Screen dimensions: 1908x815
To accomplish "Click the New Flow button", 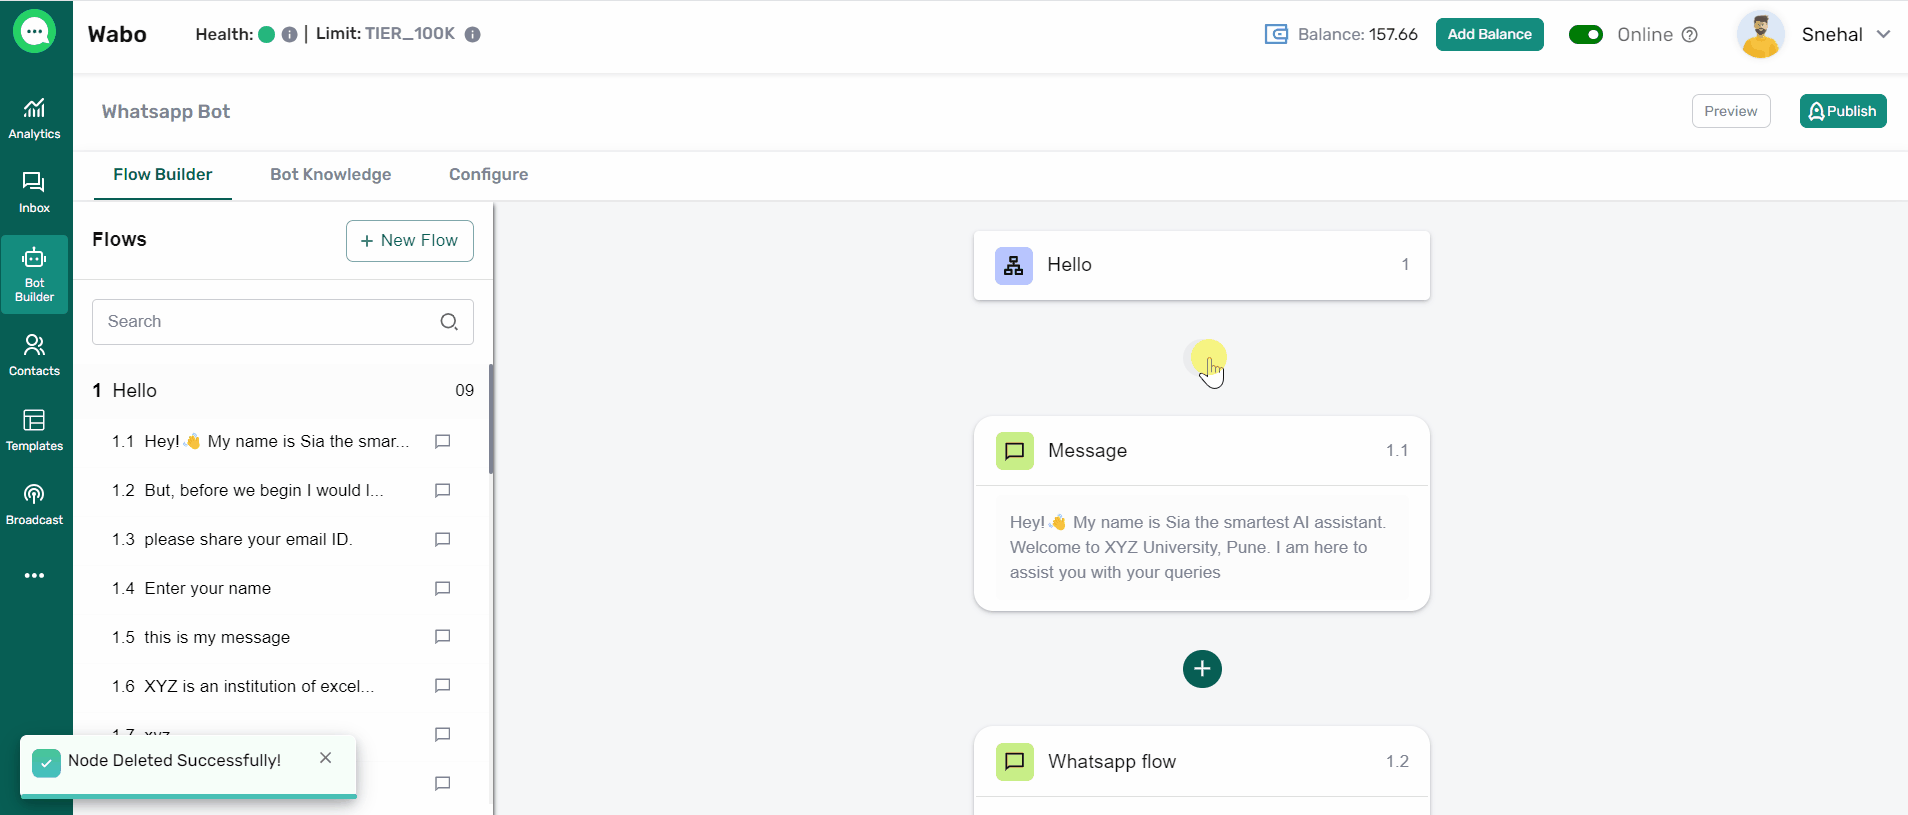I will pyautogui.click(x=409, y=241).
